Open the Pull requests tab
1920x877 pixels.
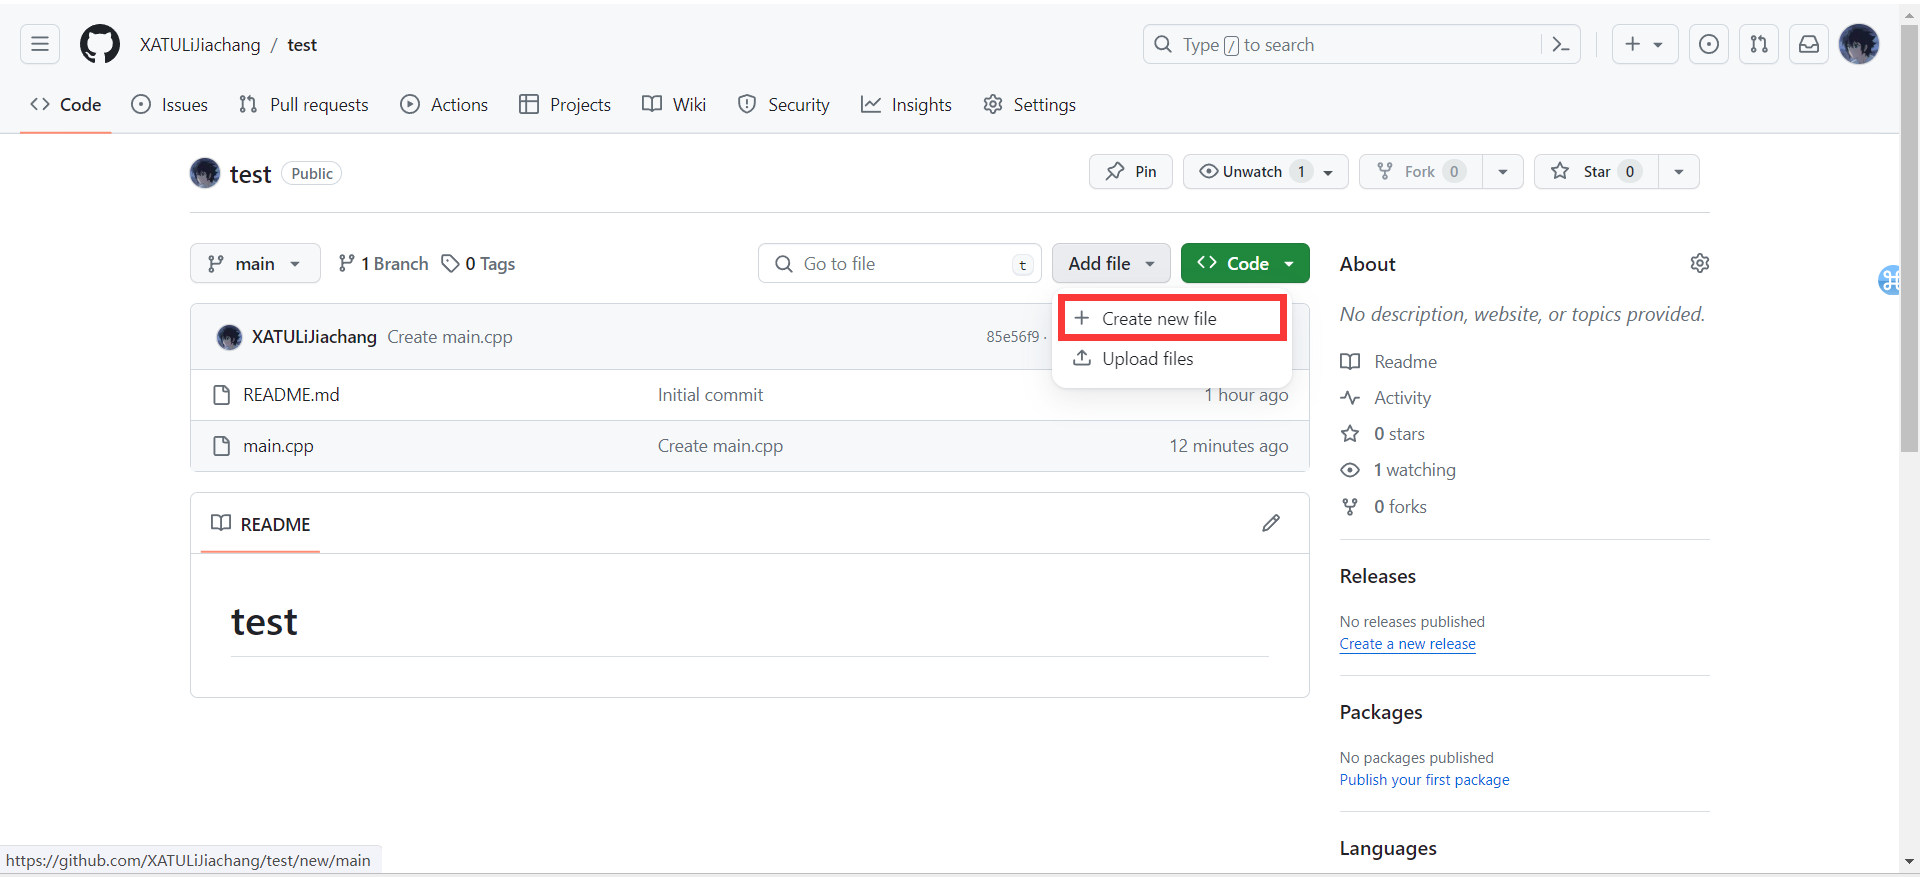[304, 104]
